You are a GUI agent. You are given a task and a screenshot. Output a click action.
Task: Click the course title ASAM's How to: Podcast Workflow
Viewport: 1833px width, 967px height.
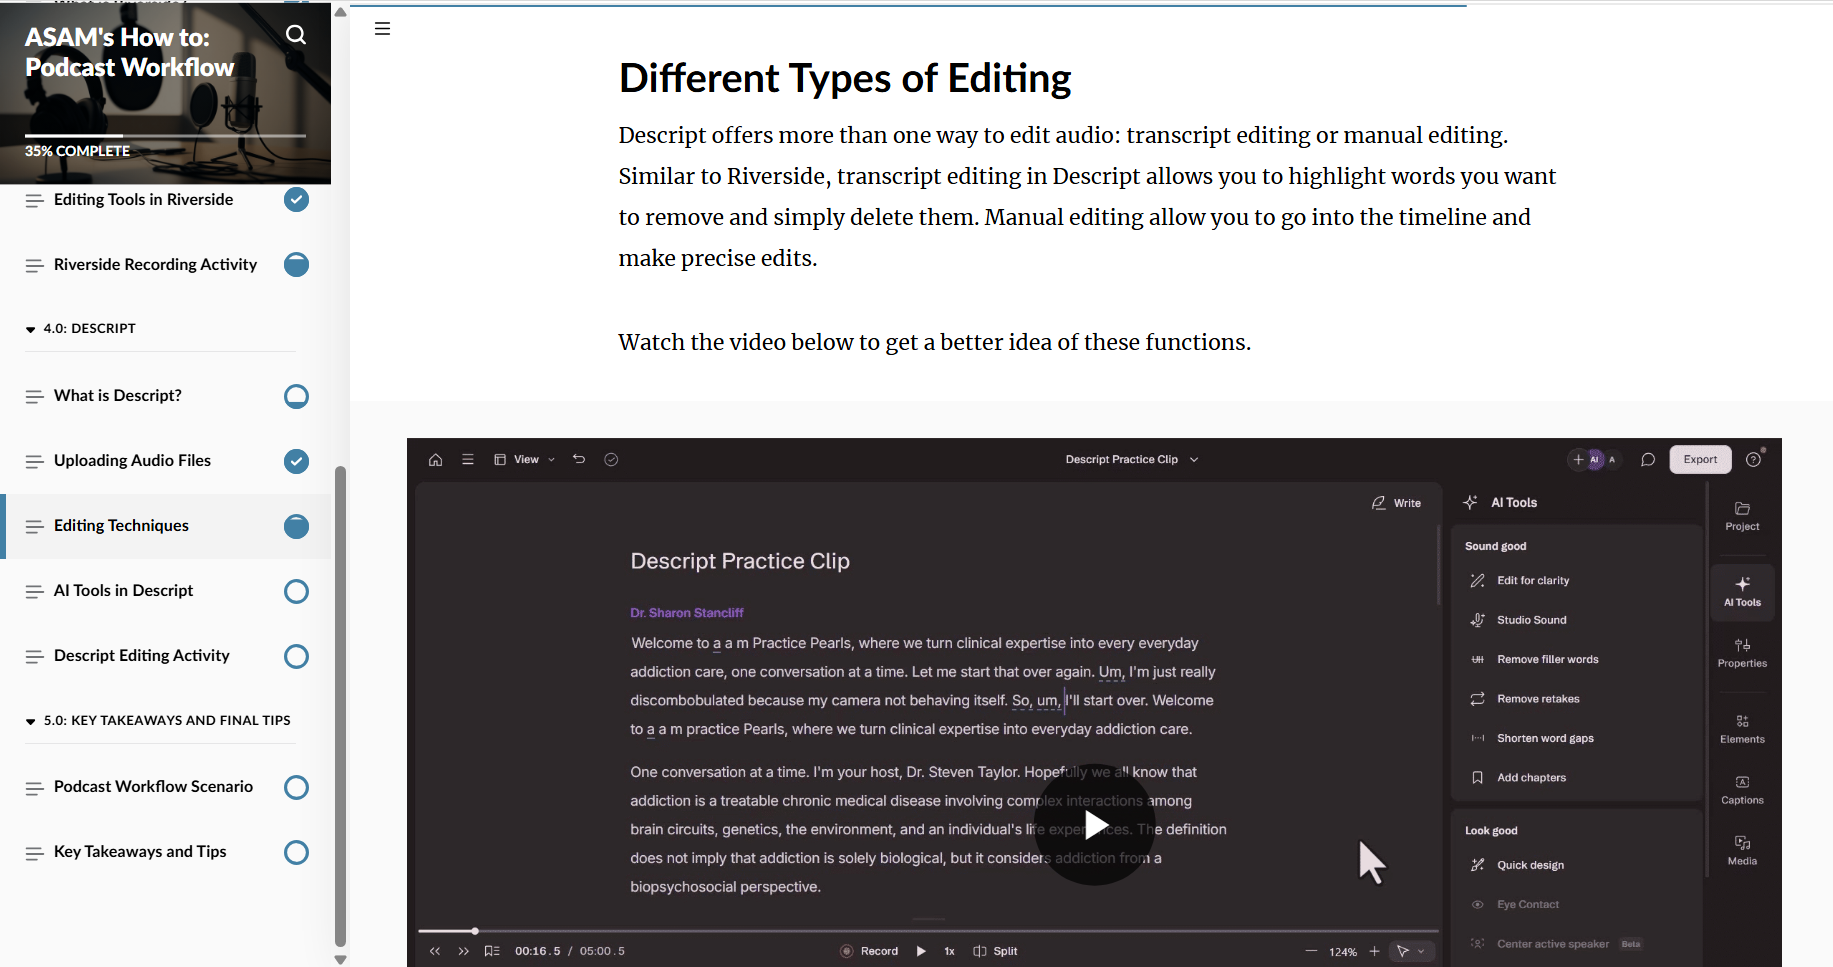coord(130,52)
